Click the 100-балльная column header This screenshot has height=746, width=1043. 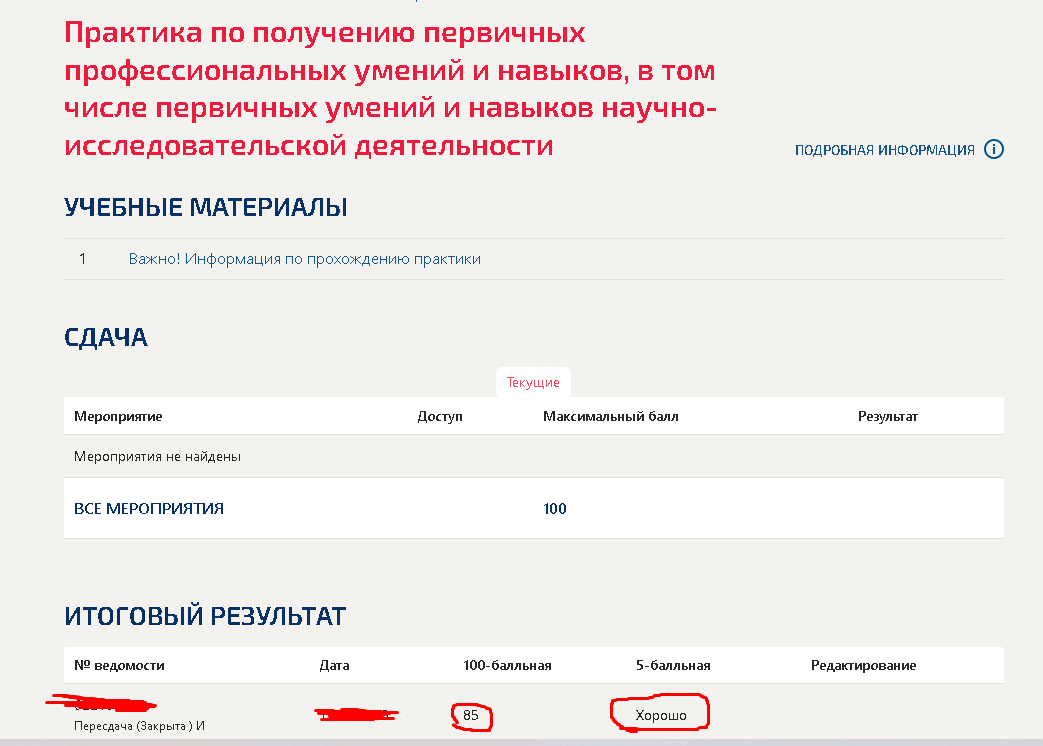507,665
